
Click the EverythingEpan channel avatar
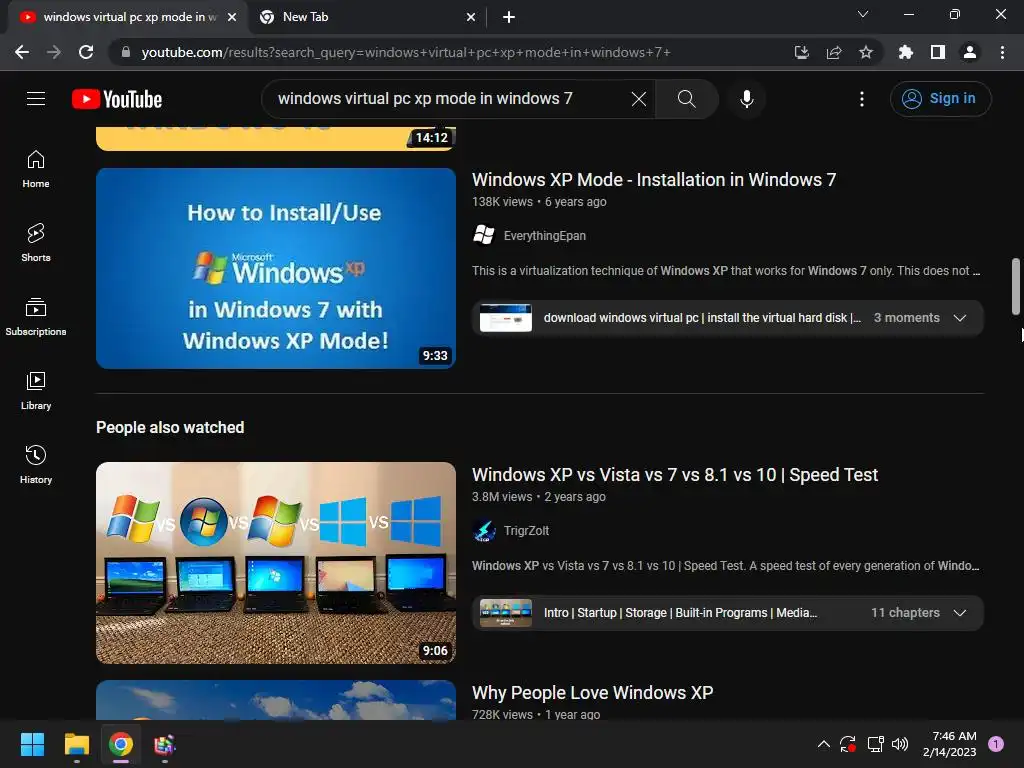(484, 234)
